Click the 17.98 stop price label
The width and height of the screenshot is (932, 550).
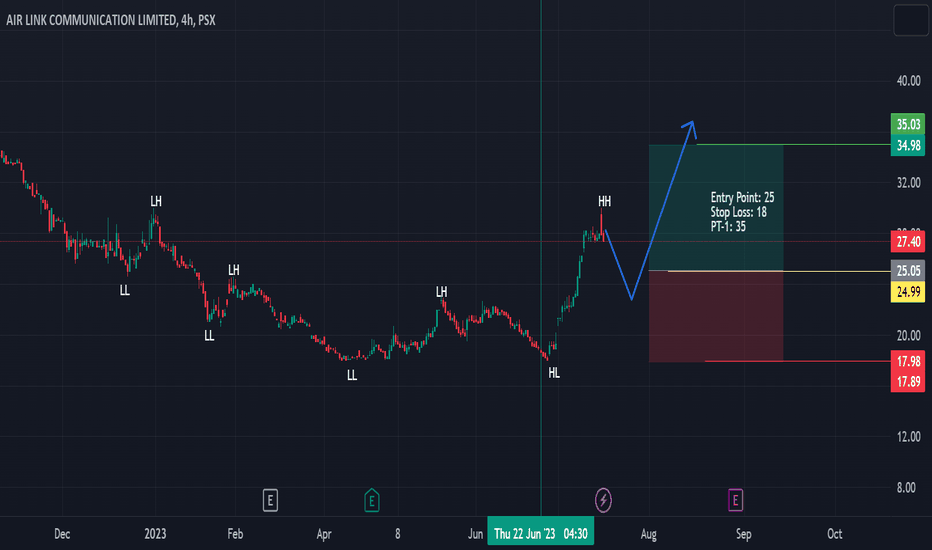(x=908, y=361)
